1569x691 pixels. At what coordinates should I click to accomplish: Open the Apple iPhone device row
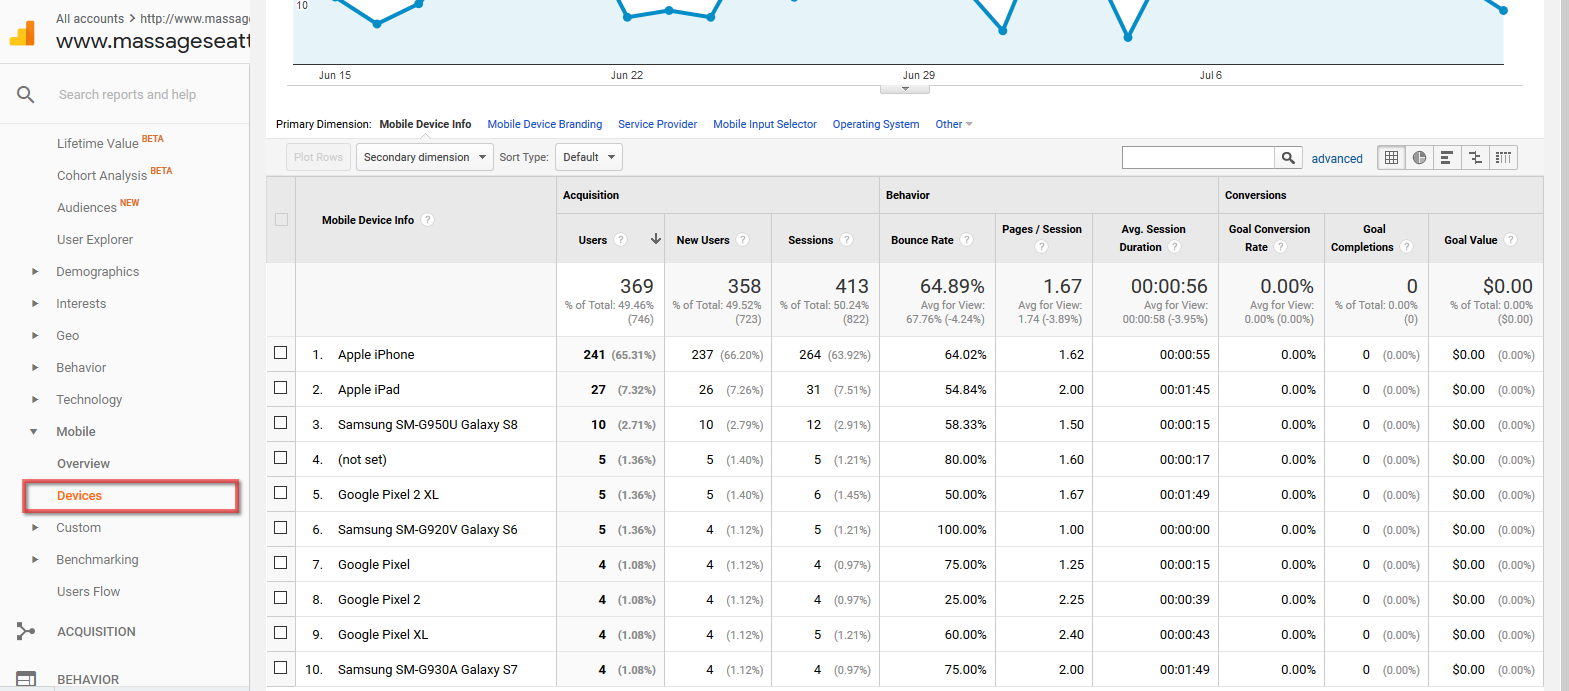(x=376, y=354)
